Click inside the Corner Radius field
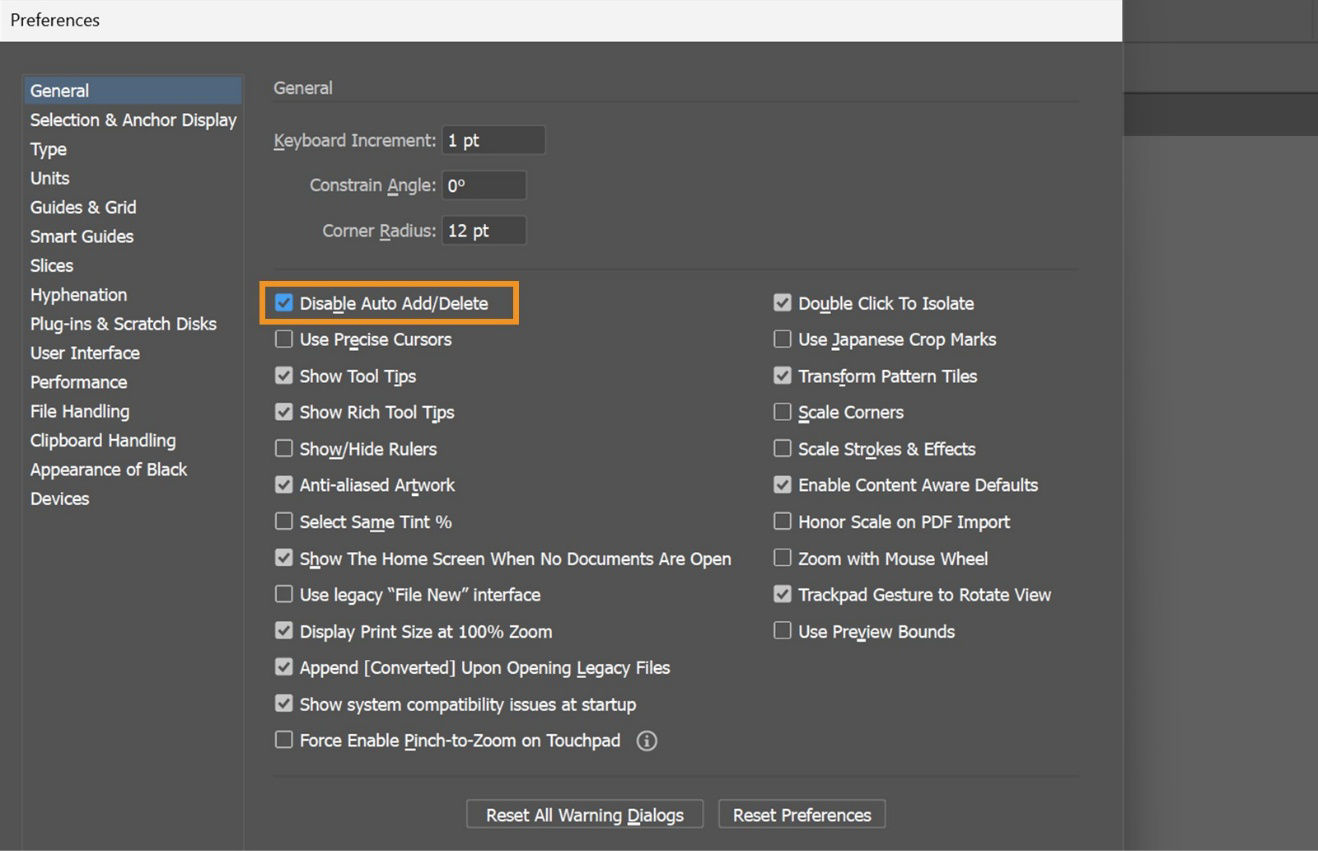Viewport: 1318px width, 851px height. coord(484,230)
